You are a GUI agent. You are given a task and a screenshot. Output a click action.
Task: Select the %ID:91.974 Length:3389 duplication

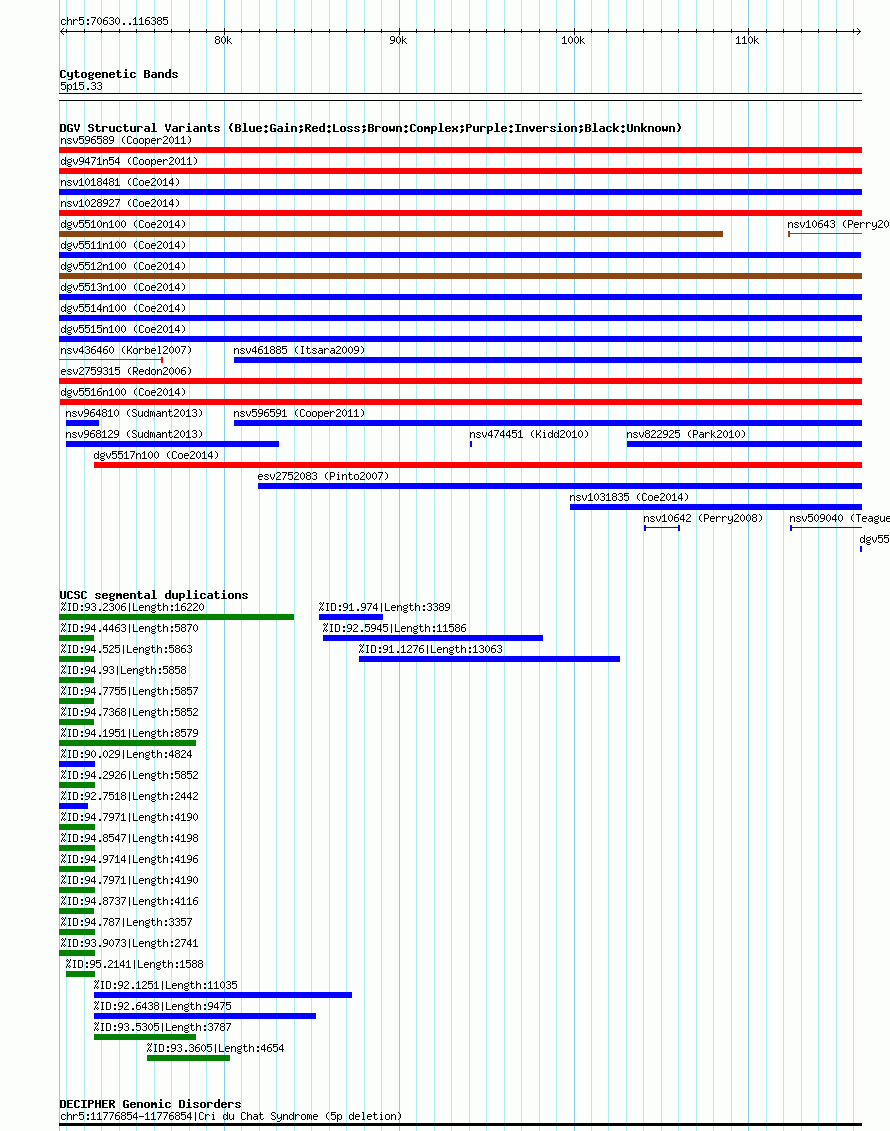[x=351, y=617]
